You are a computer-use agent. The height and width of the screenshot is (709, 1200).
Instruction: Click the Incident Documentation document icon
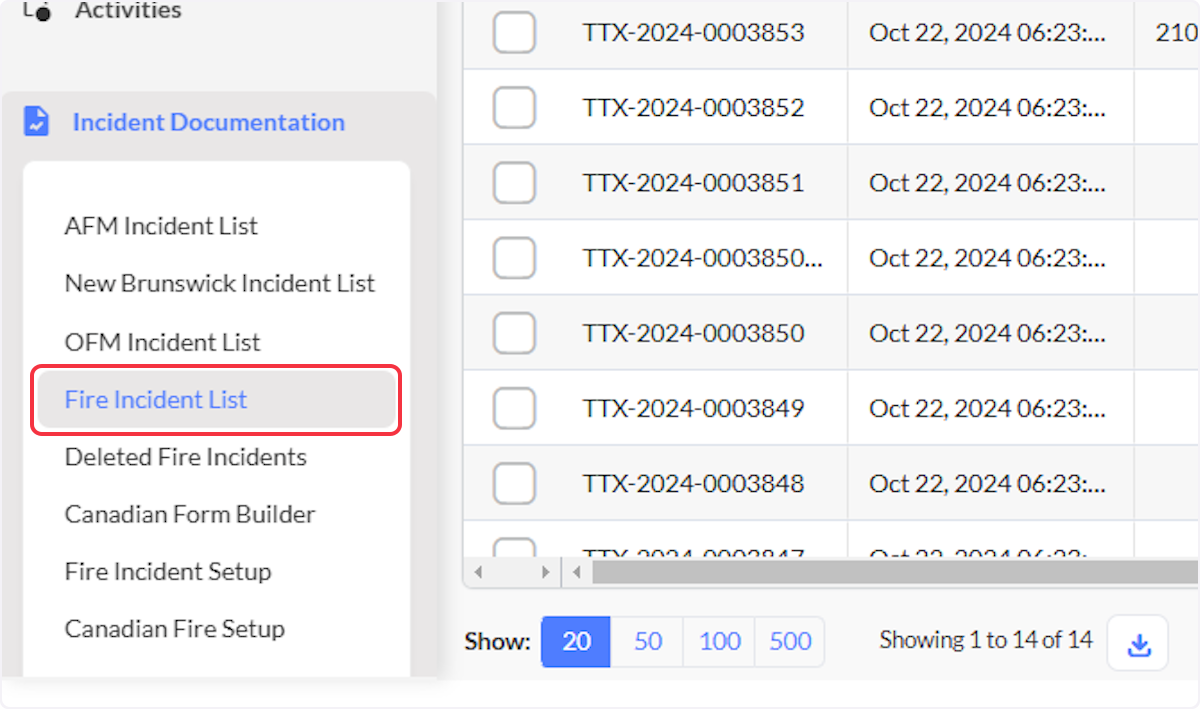click(x=36, y=122)
